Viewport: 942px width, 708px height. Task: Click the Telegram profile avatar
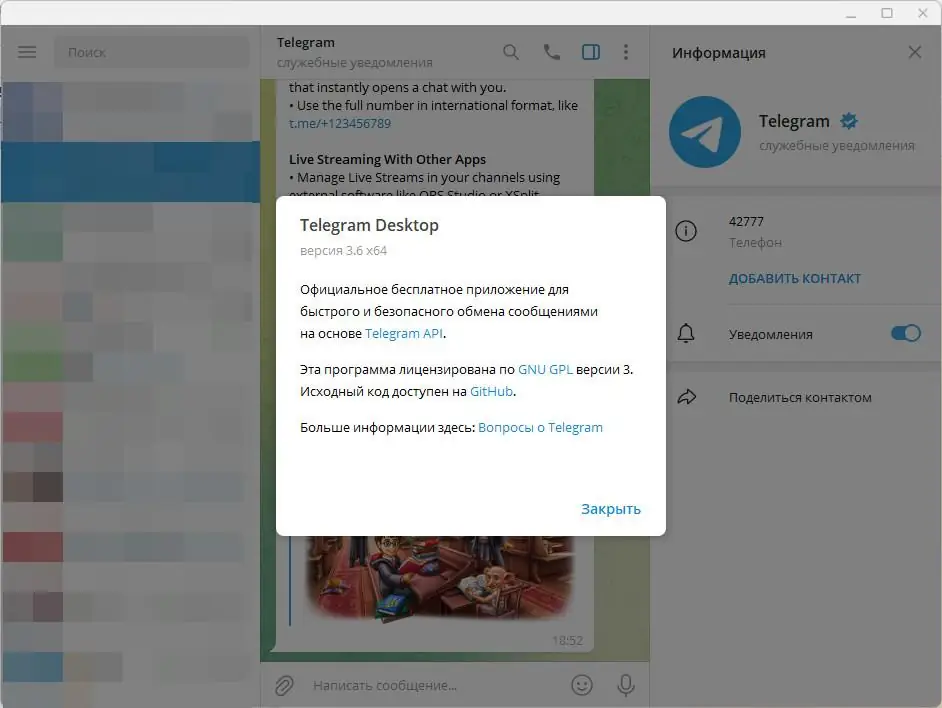pos(705,131)
